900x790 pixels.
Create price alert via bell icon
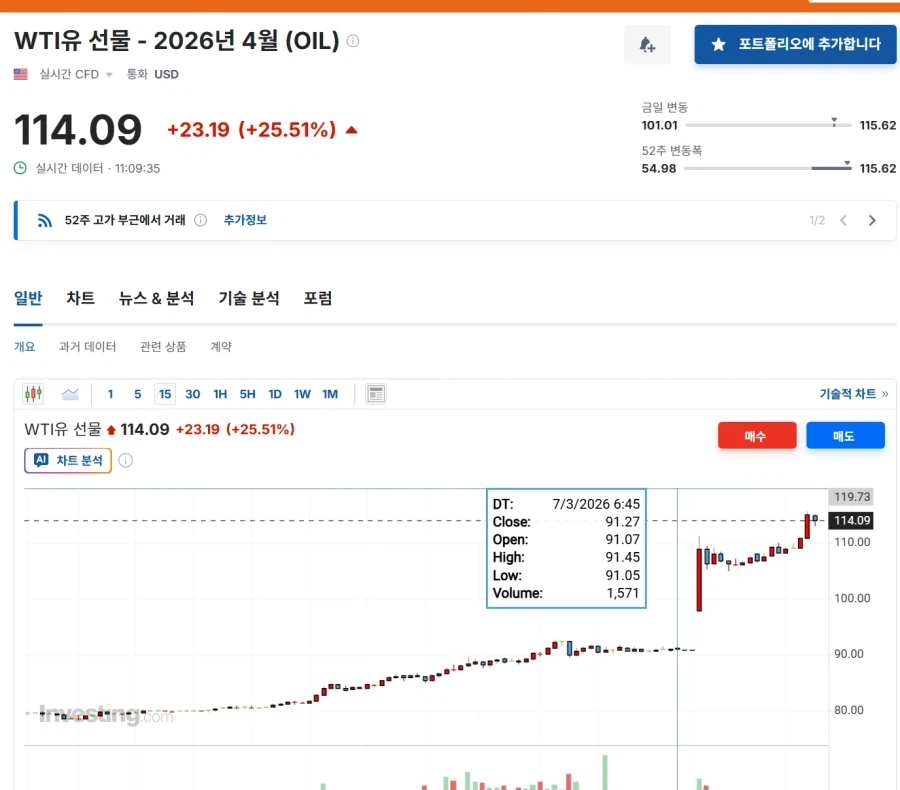coord(647,45)
